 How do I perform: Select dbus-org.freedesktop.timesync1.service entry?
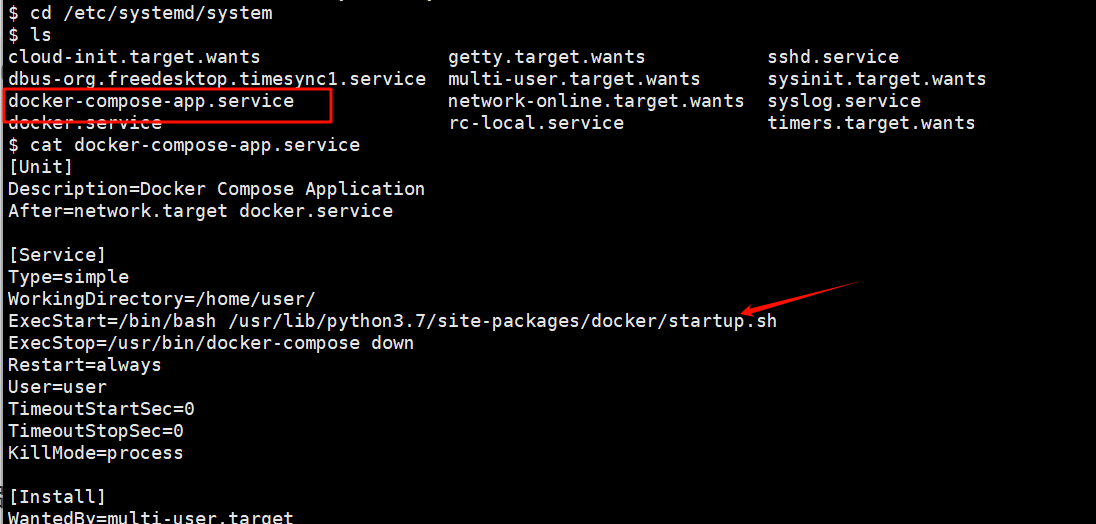(x=217, y=80)
